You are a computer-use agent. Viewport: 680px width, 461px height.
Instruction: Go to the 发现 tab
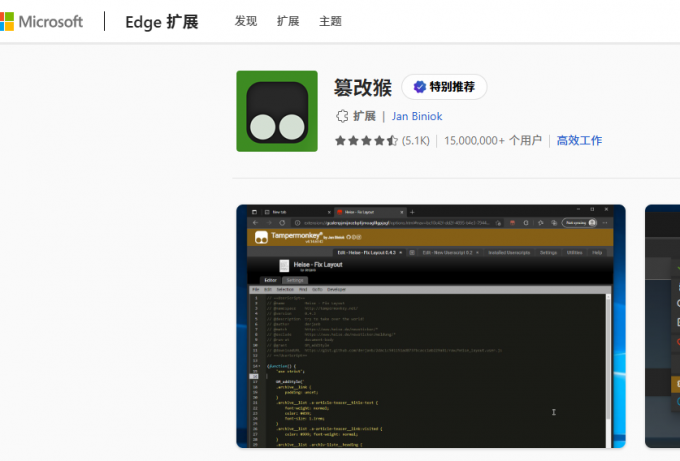tap(246, 21)
